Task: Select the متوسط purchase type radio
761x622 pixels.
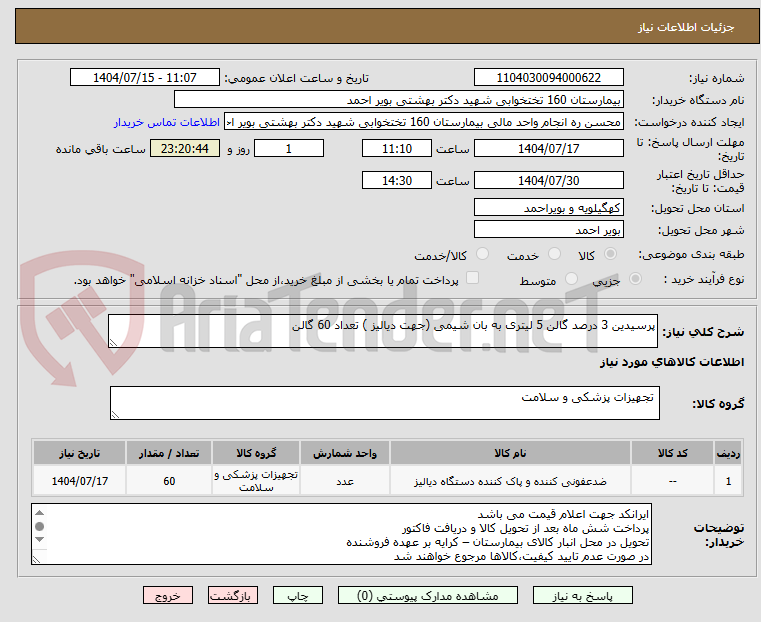Action: pyautogui.click(x=572, y=279)
